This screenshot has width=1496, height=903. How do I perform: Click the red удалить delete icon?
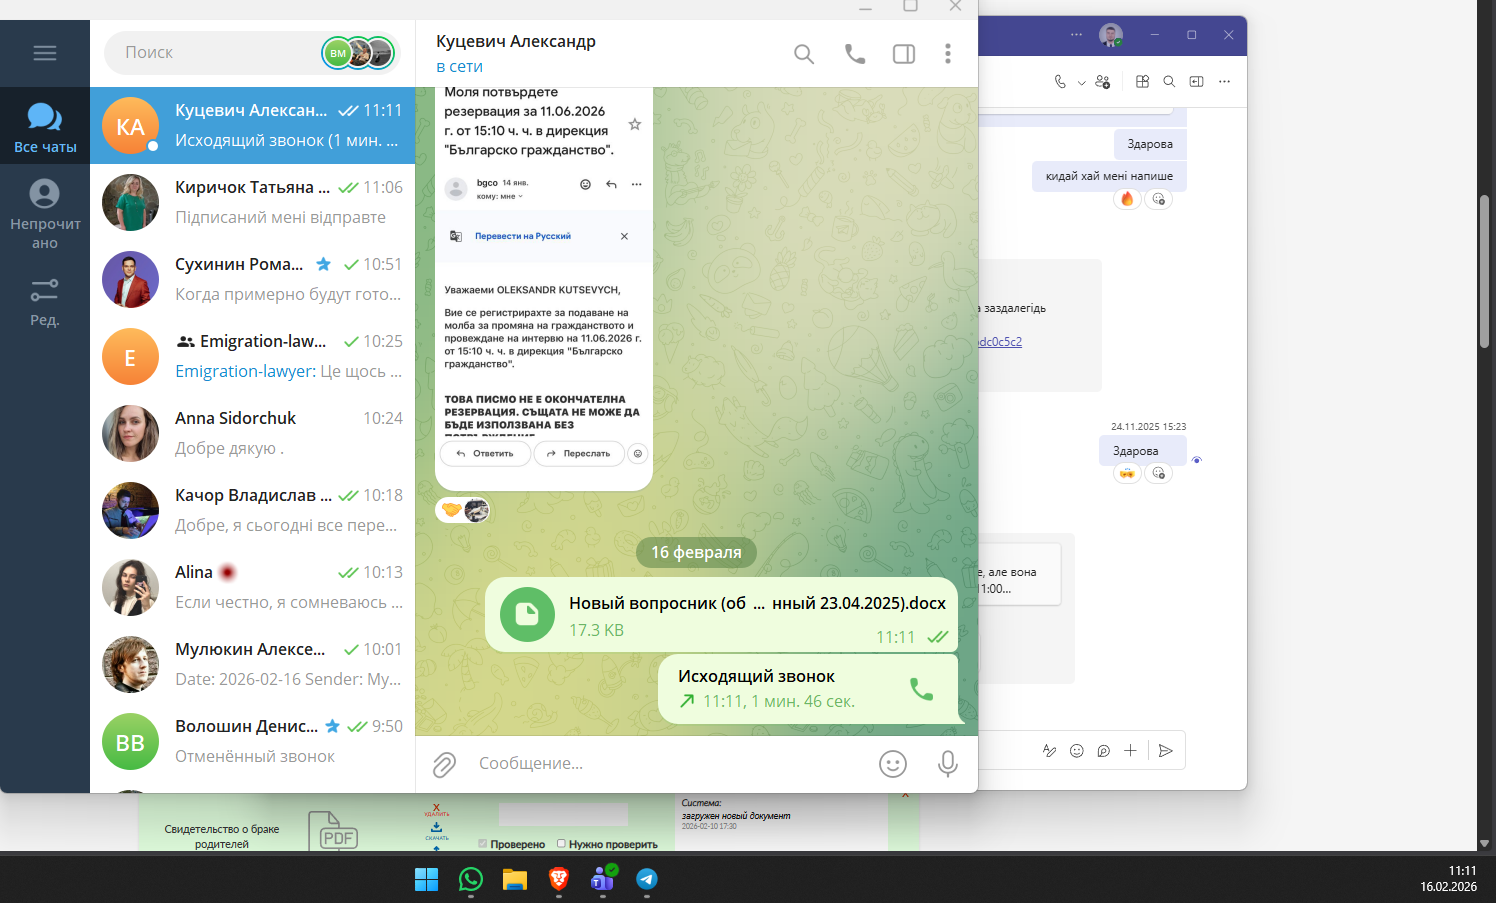pos(436,809)
